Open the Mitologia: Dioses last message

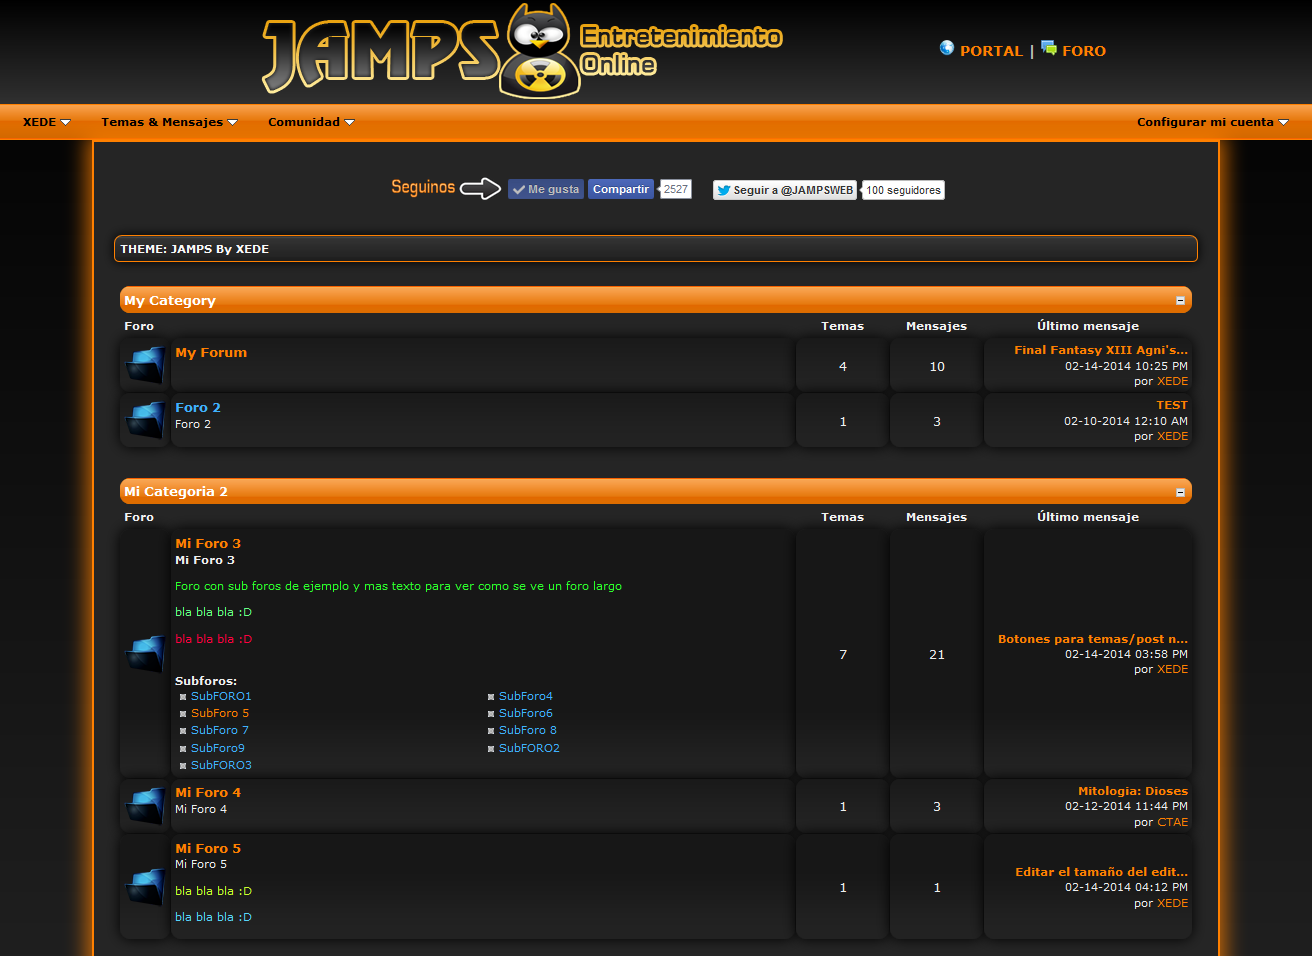click(x=1132, y=791)
